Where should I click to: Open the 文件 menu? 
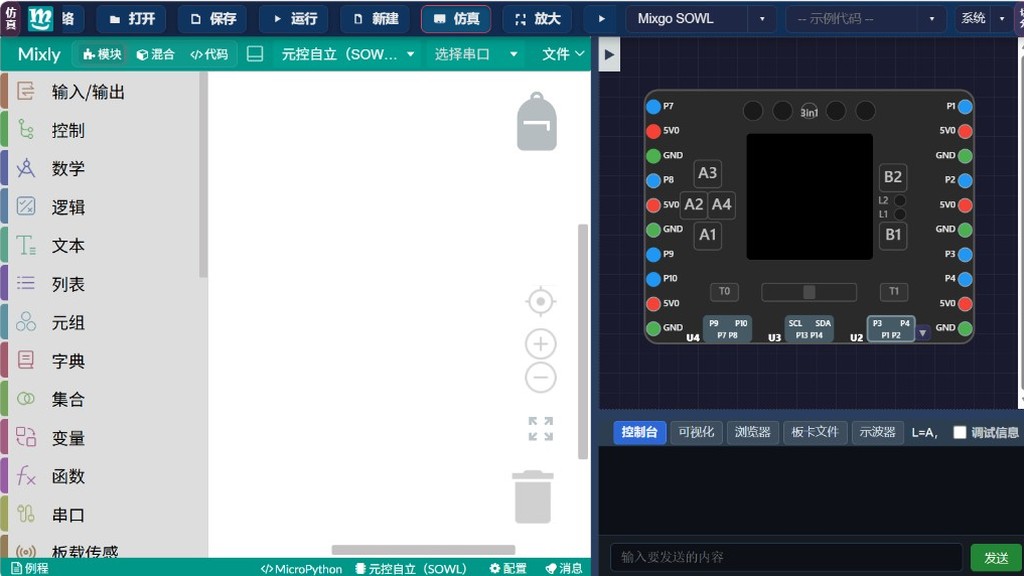563,54
